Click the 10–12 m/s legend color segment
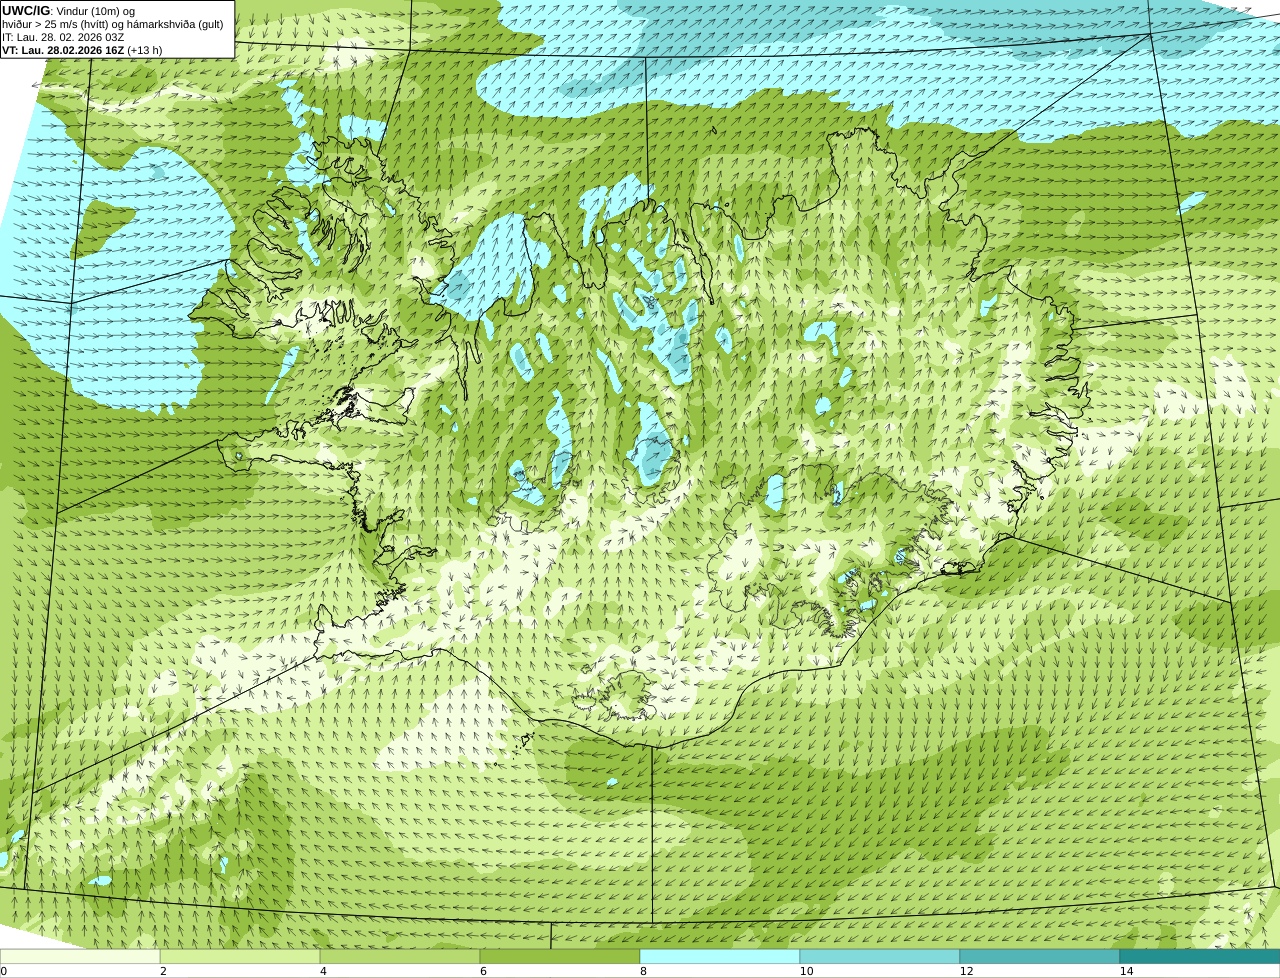This screenshot has width=1280, height=978. click(880, 956)
